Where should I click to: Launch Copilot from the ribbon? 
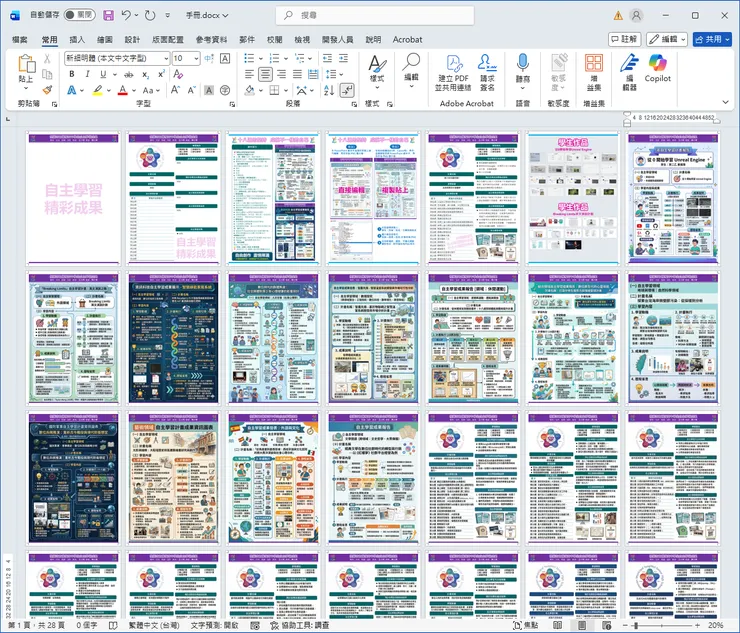pyautogui.click(x=657, y=68)
